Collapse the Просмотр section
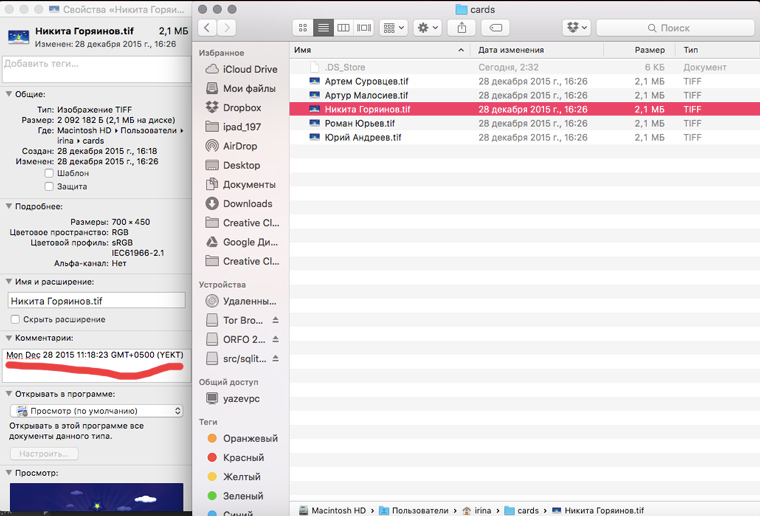This screenshot has height=516, width=760. (9, 472)
